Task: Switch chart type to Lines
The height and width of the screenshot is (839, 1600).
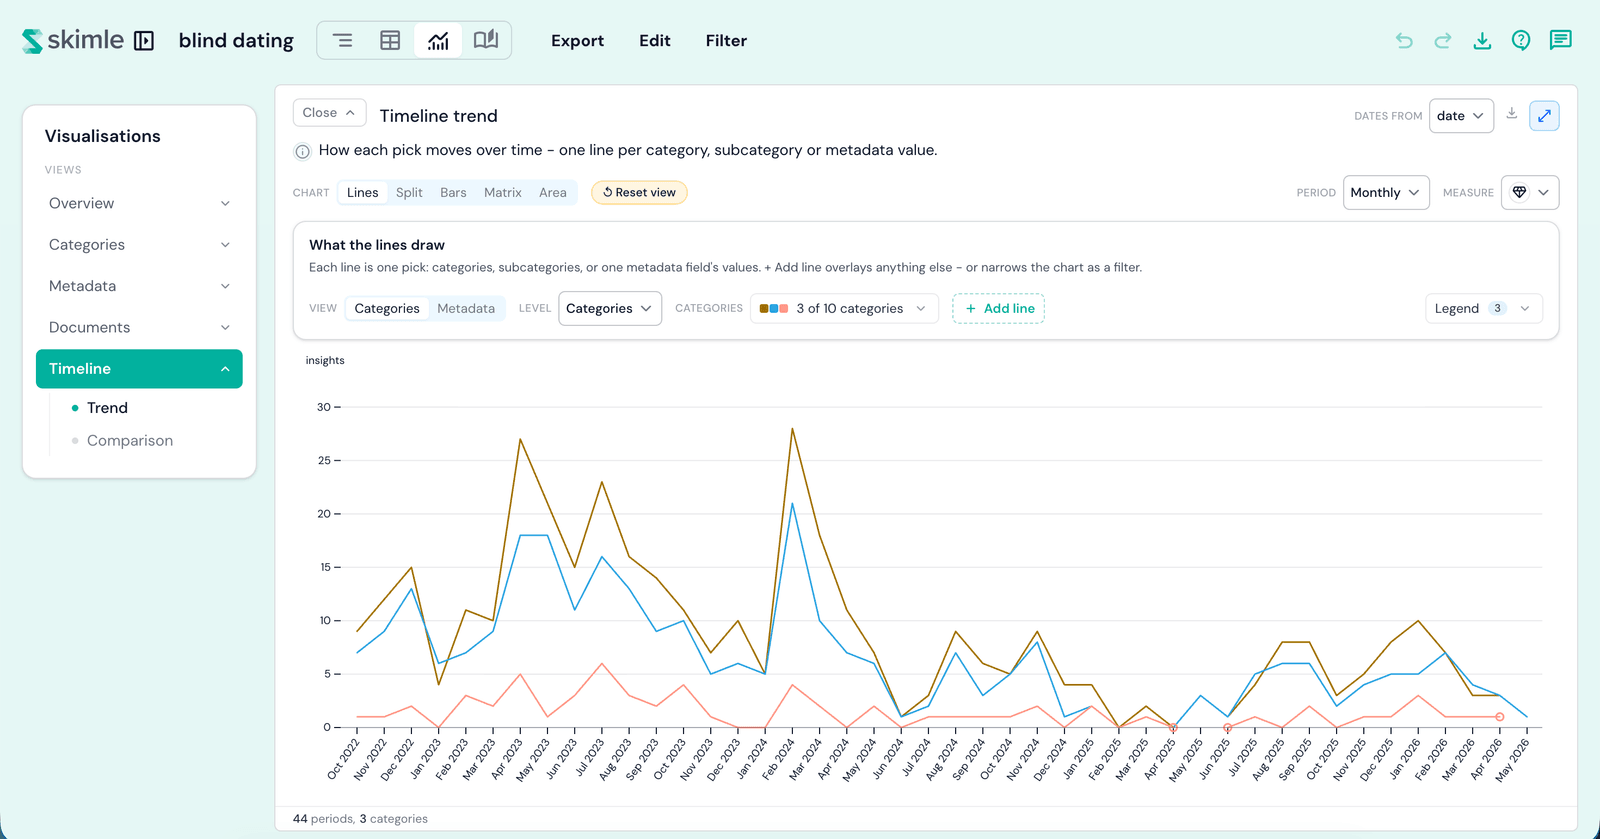Action: [362, 193]
